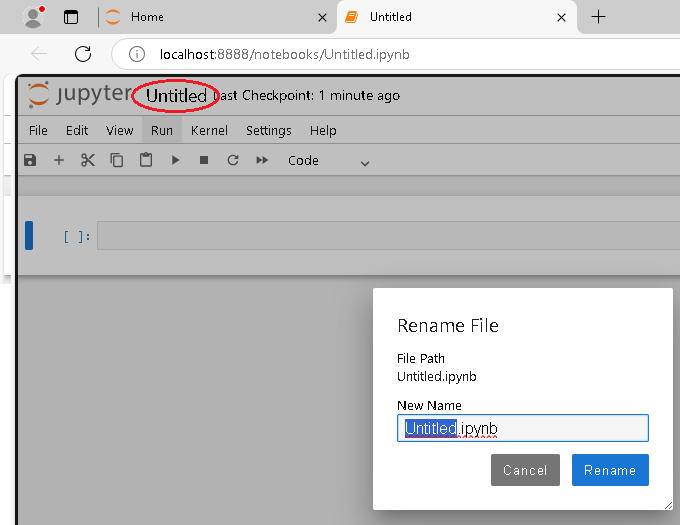Restart kernel and run all cells icon

click(x=262, y=160)
